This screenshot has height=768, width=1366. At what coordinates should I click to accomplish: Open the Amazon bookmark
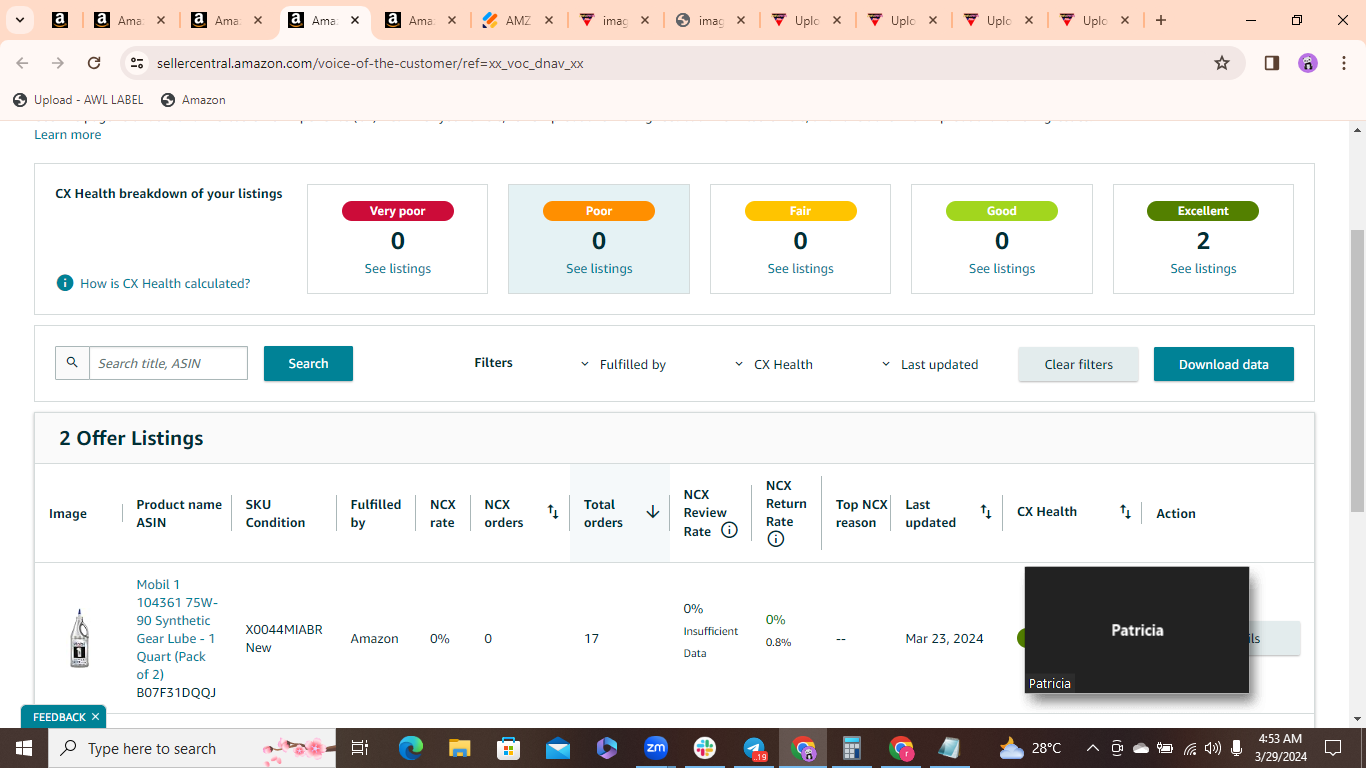click(x=193, y=100)
